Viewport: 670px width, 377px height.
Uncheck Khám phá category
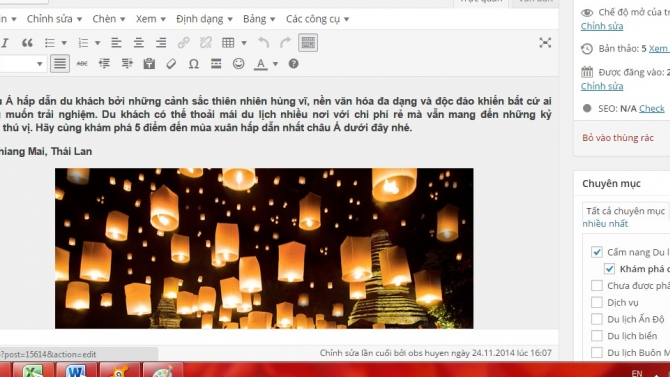(609, 269)
